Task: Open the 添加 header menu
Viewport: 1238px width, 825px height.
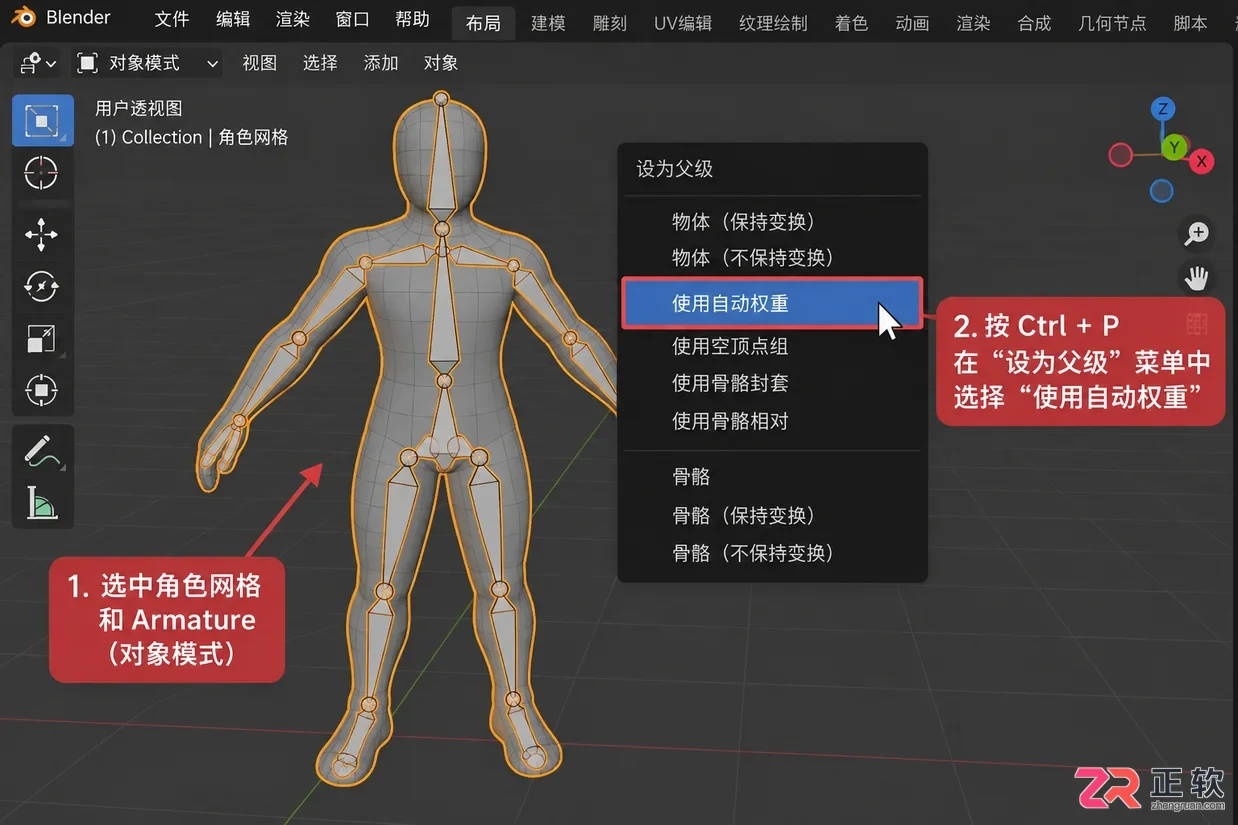Action: (x=381, y=63)
